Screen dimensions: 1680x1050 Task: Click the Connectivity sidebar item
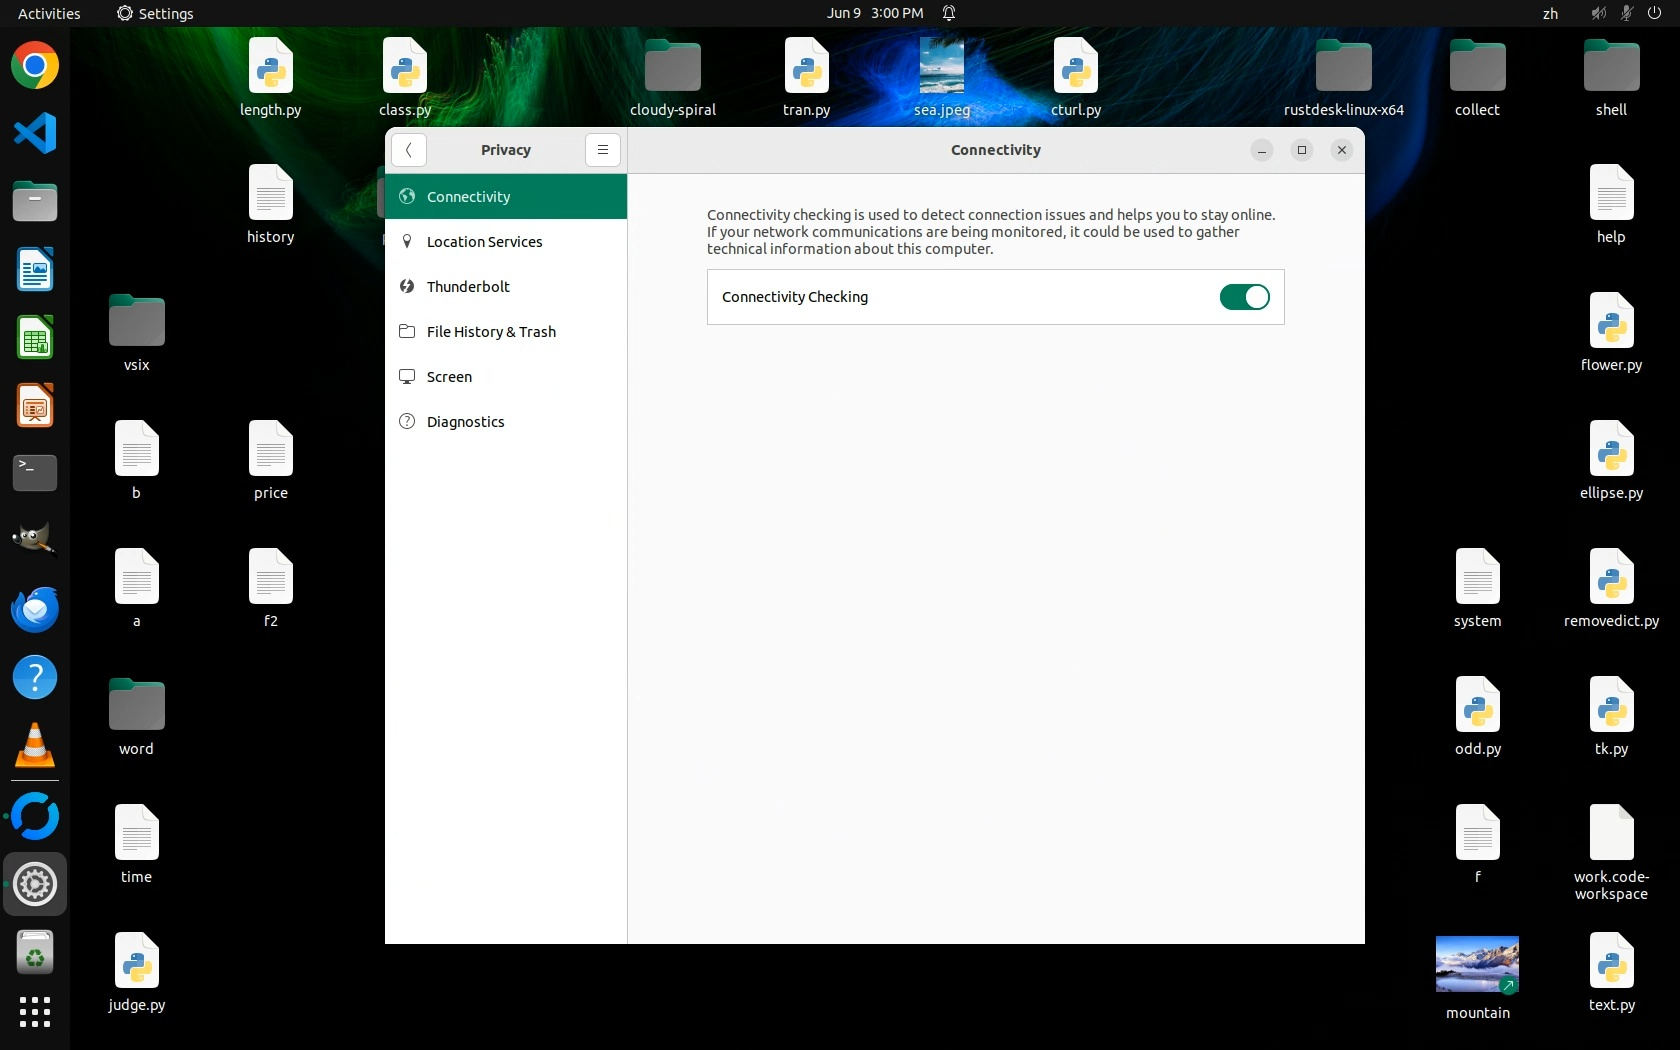(x=468, y=197)
